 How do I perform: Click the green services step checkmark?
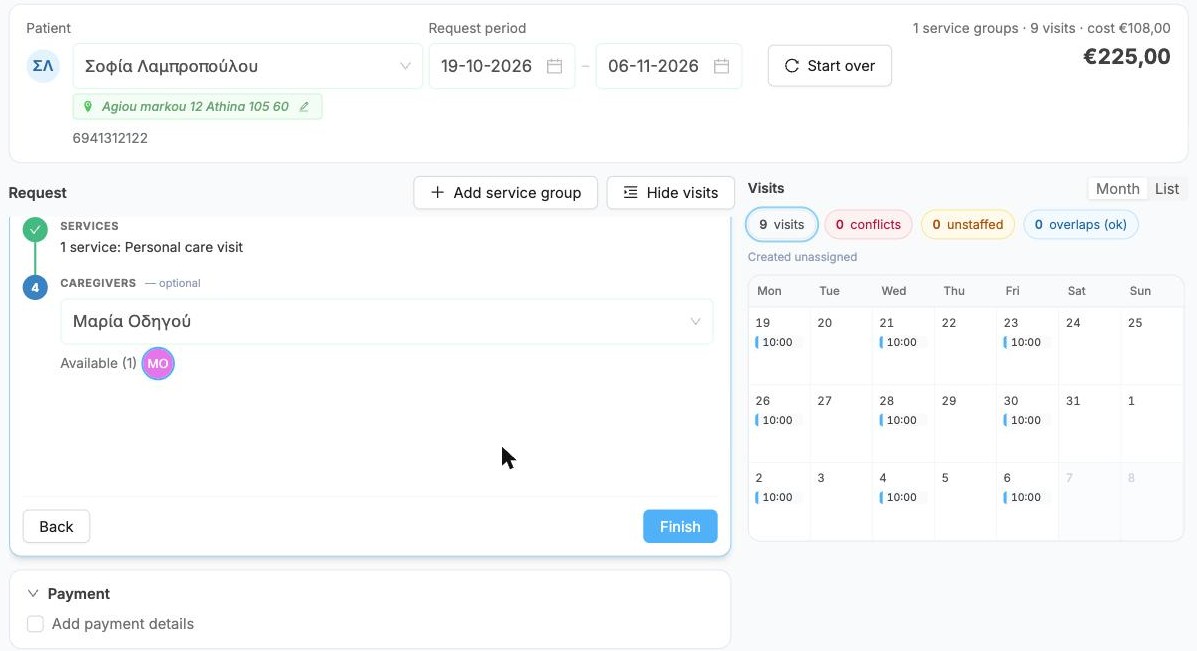pyautogui.click(x=35, y=230)
